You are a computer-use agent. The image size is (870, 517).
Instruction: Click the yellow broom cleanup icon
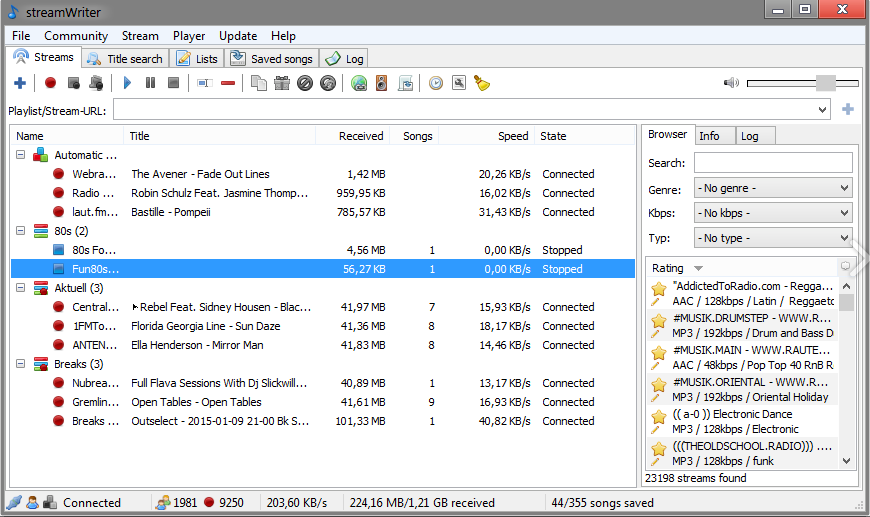coord(482,83)
